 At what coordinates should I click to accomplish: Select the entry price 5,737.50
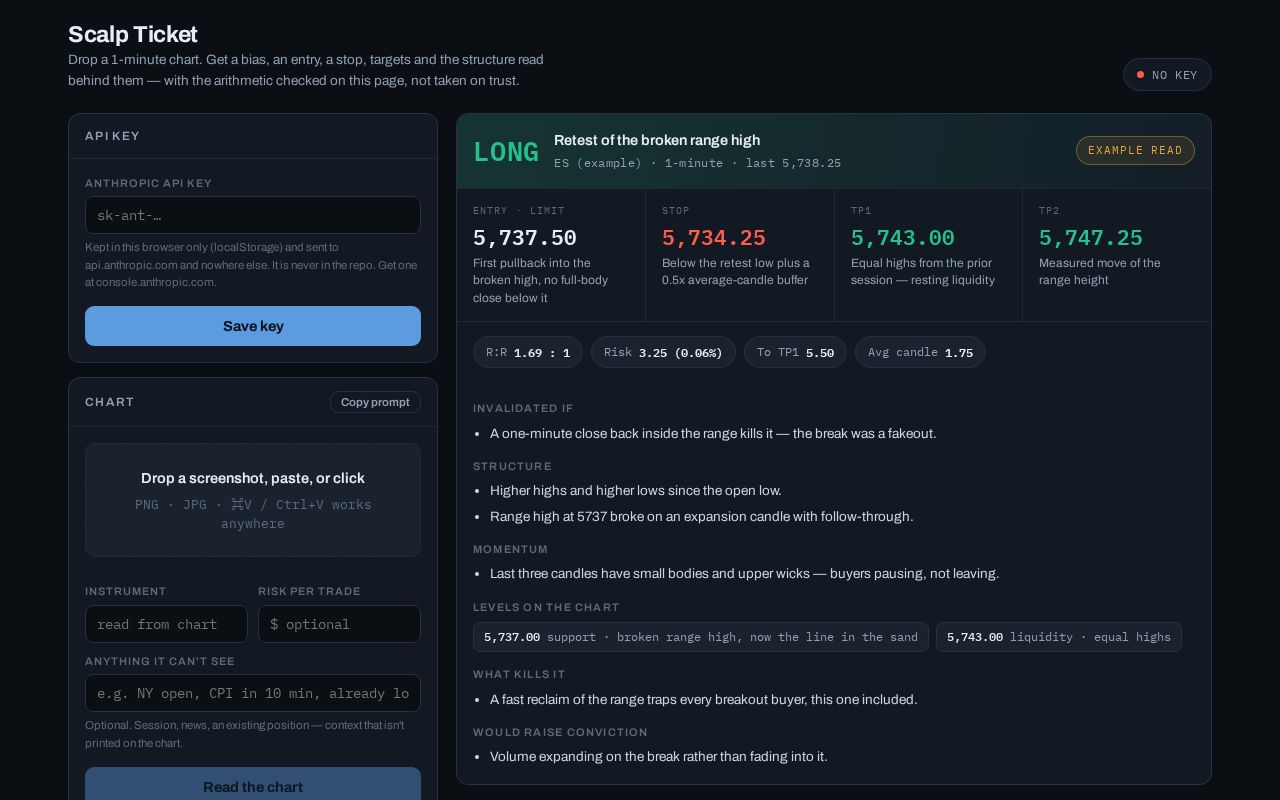[525, 238]
